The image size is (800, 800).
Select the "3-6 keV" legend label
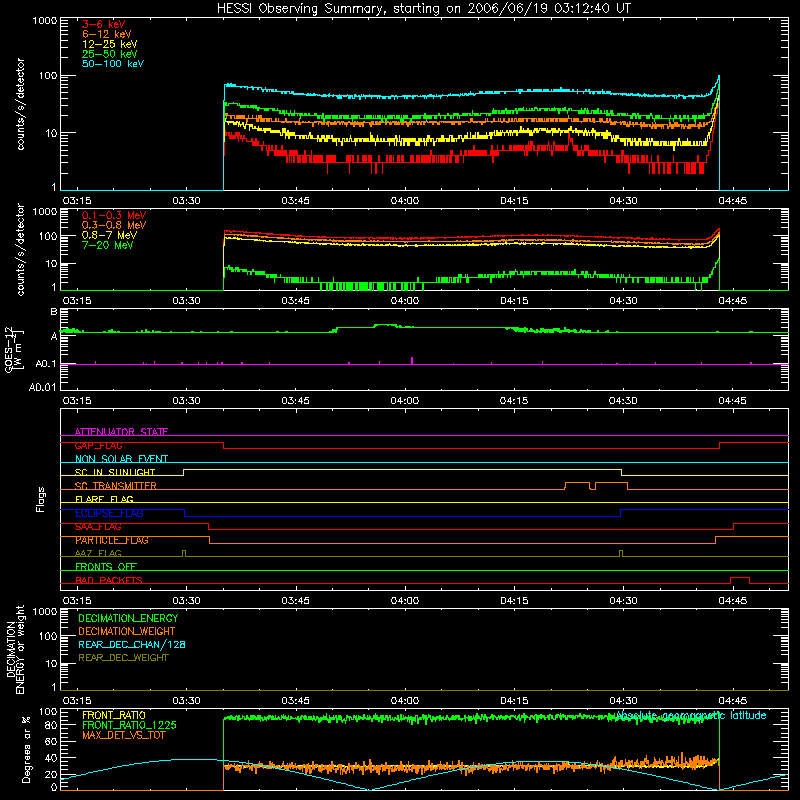(x=104, y=24)
